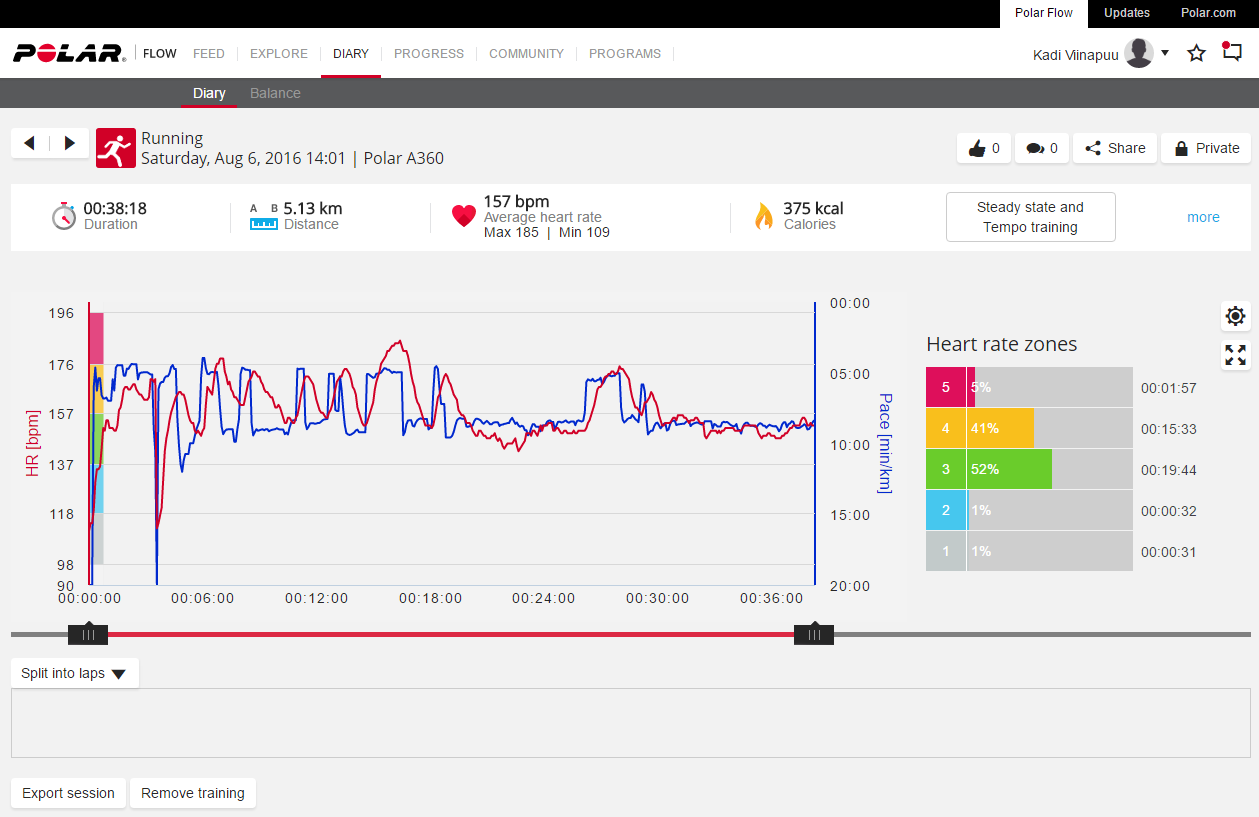
Task: Click the Kadi Viinapuu user name
Action: coord(1076,55)
